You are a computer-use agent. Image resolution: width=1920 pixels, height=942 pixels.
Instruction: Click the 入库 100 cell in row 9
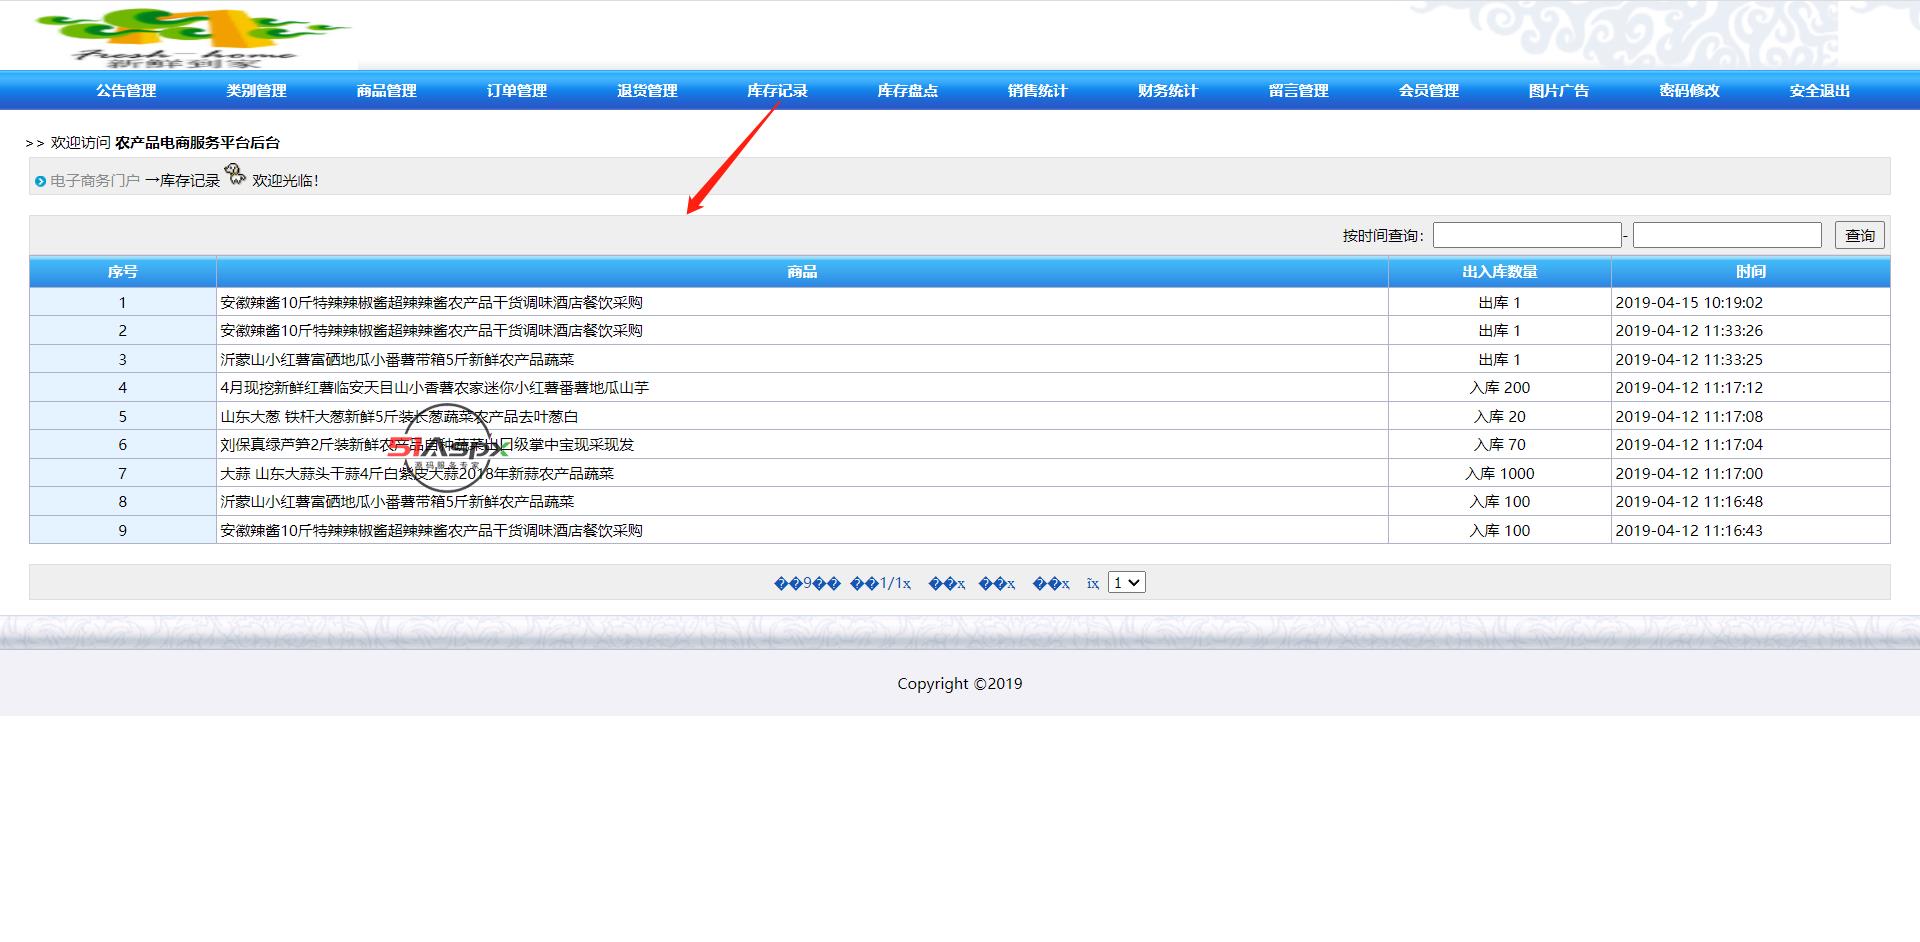tap(1500, 531)
